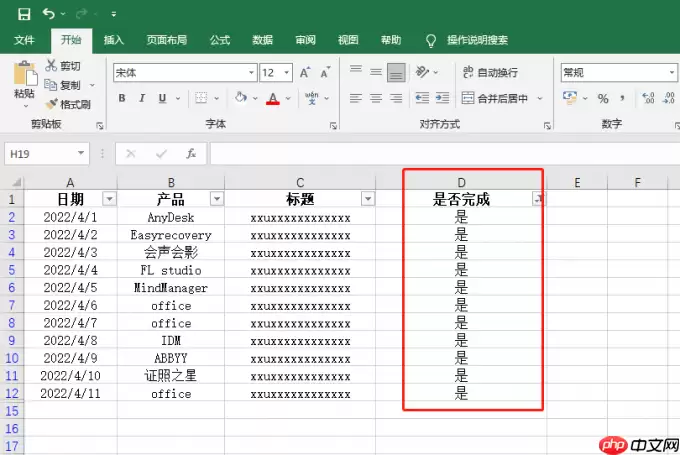This screenshot has height=455, width=680.
Task: Toggle bottom vertical alignment
Action: coord(396,72)
